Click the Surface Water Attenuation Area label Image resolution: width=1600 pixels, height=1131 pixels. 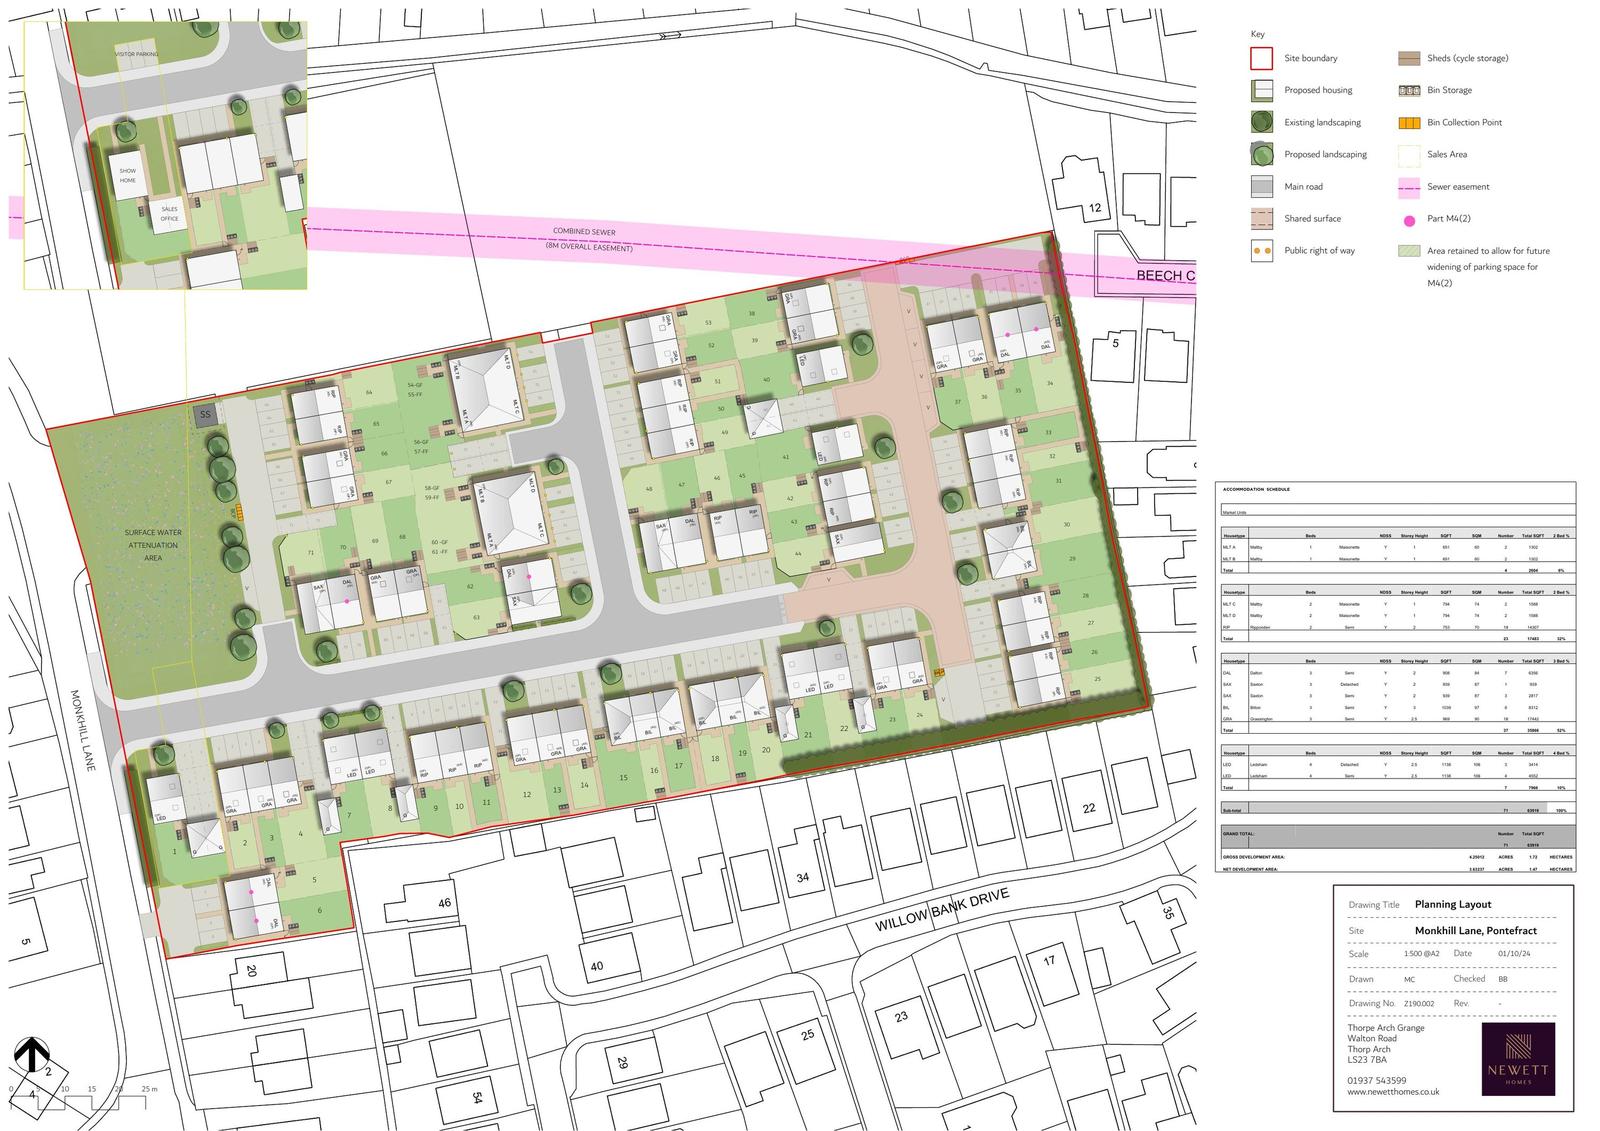(152, 545)
